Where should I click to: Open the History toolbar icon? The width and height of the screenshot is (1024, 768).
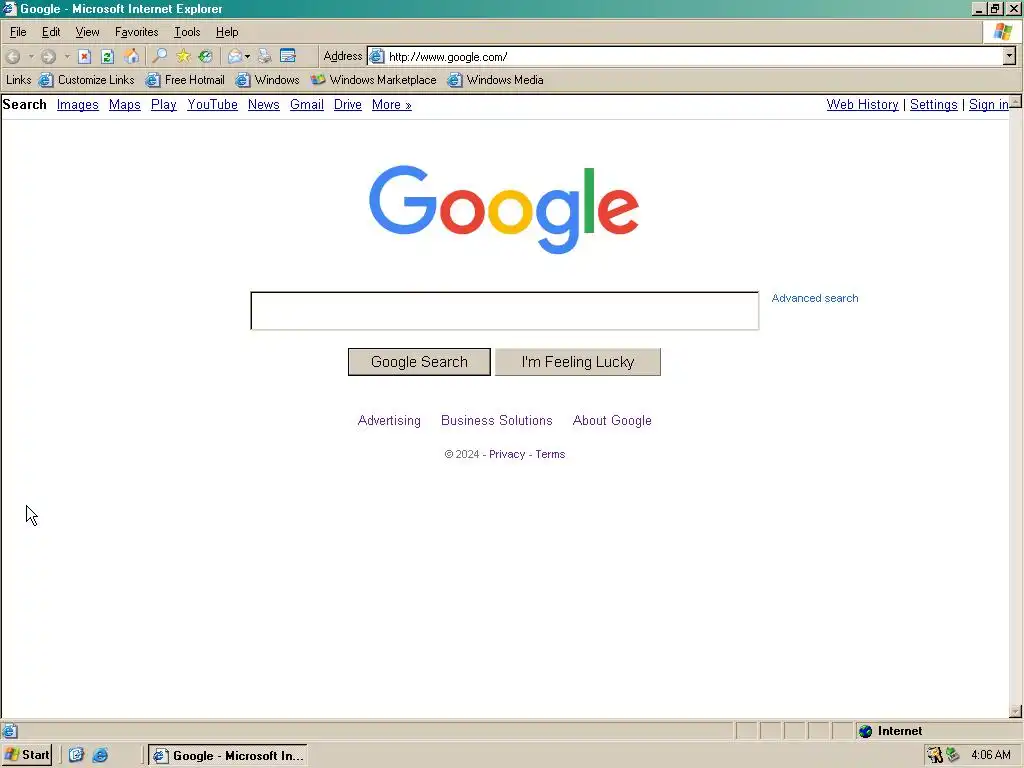[206, 57]
